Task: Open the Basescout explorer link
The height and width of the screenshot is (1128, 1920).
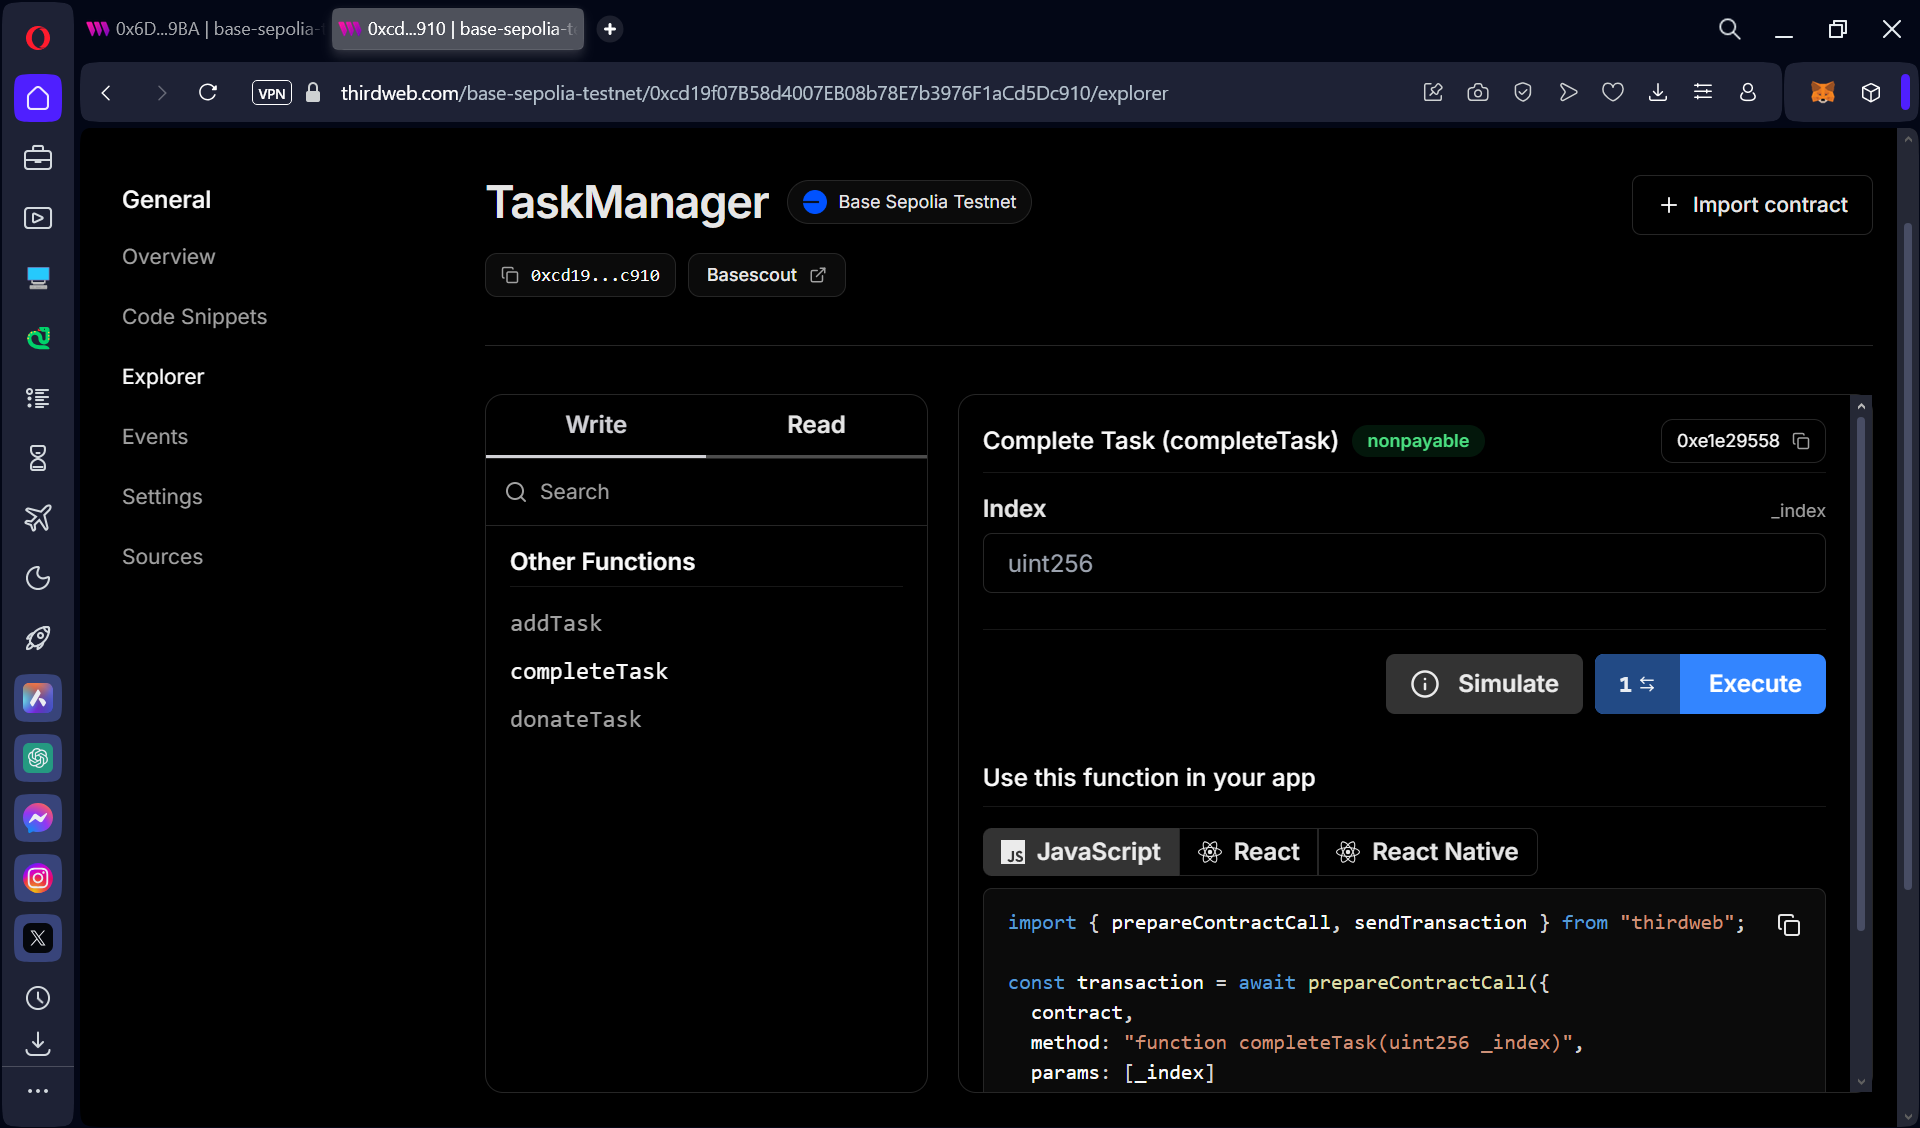Action: pyautogui.click(x=766, y=275)
